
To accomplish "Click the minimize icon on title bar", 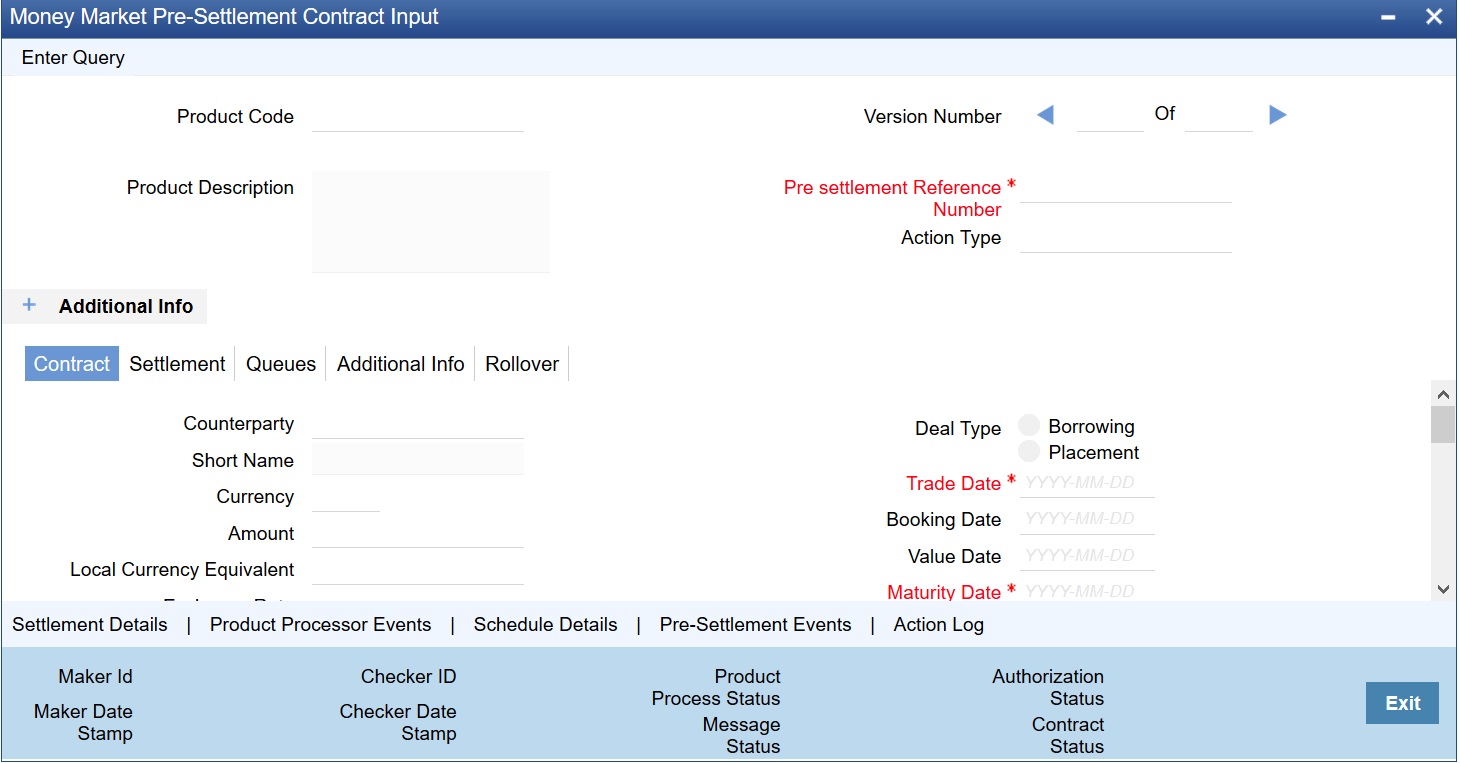I will pos(1387,16).
